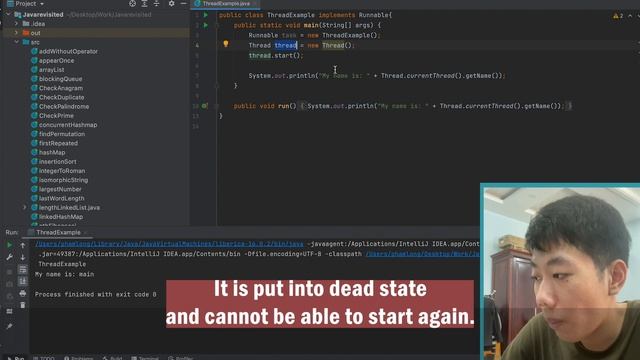Screen dimensions: 640x360
Task: Open the classpath path link in console
Action: [422, 254]
